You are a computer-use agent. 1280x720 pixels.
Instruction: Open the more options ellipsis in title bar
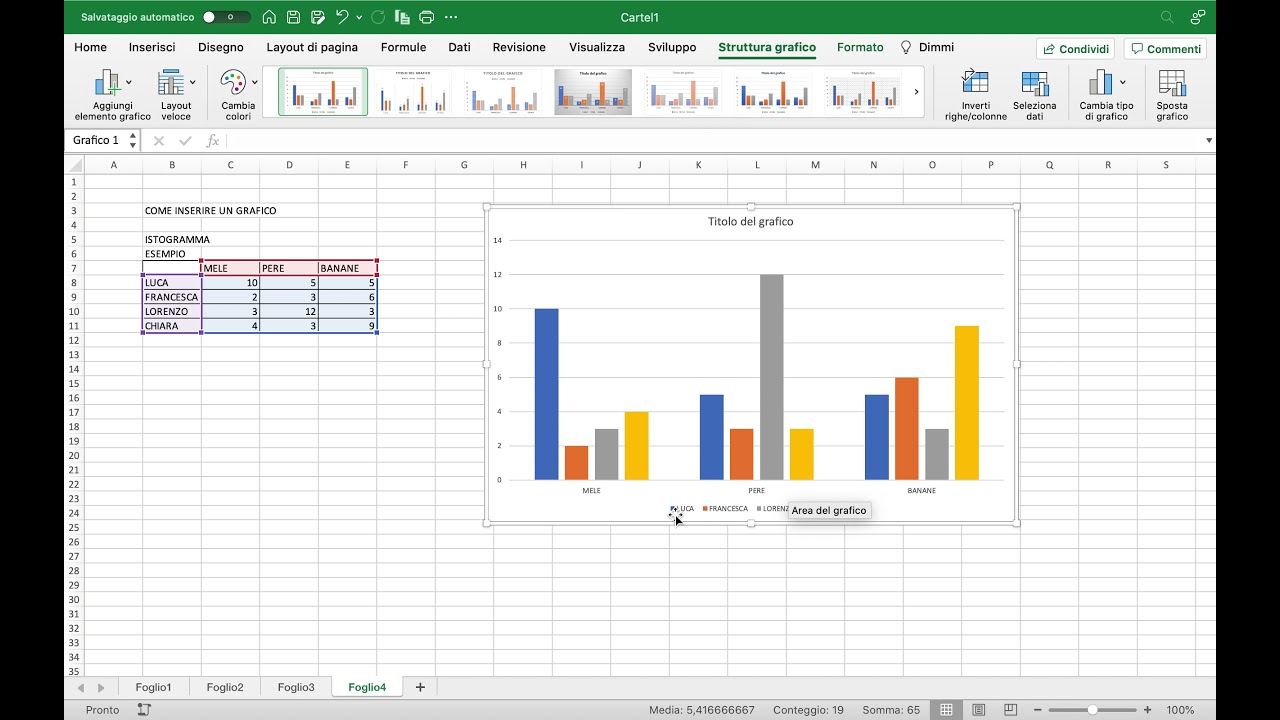click(451, 17)
